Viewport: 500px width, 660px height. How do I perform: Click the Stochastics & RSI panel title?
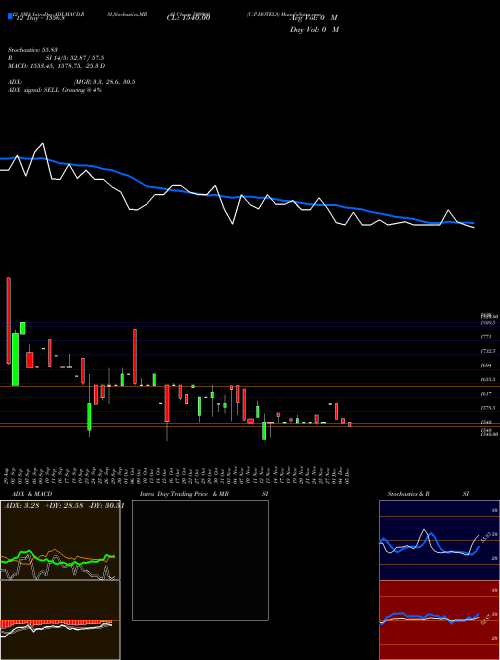click(x=428, y=494)
